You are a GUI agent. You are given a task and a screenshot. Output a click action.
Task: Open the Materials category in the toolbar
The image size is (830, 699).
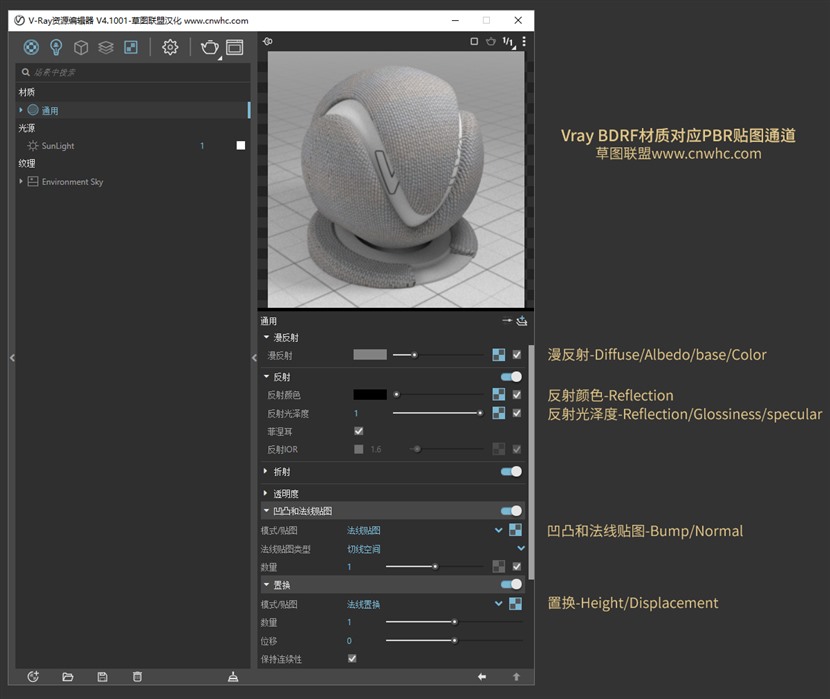click(x=31, y=48)
